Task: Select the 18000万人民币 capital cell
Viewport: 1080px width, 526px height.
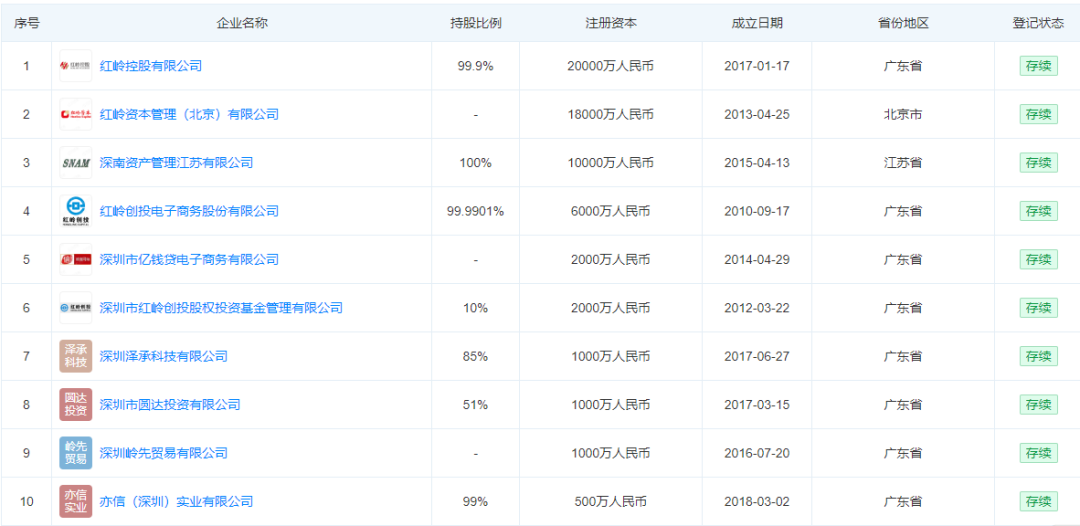Action: pos(611,114)
